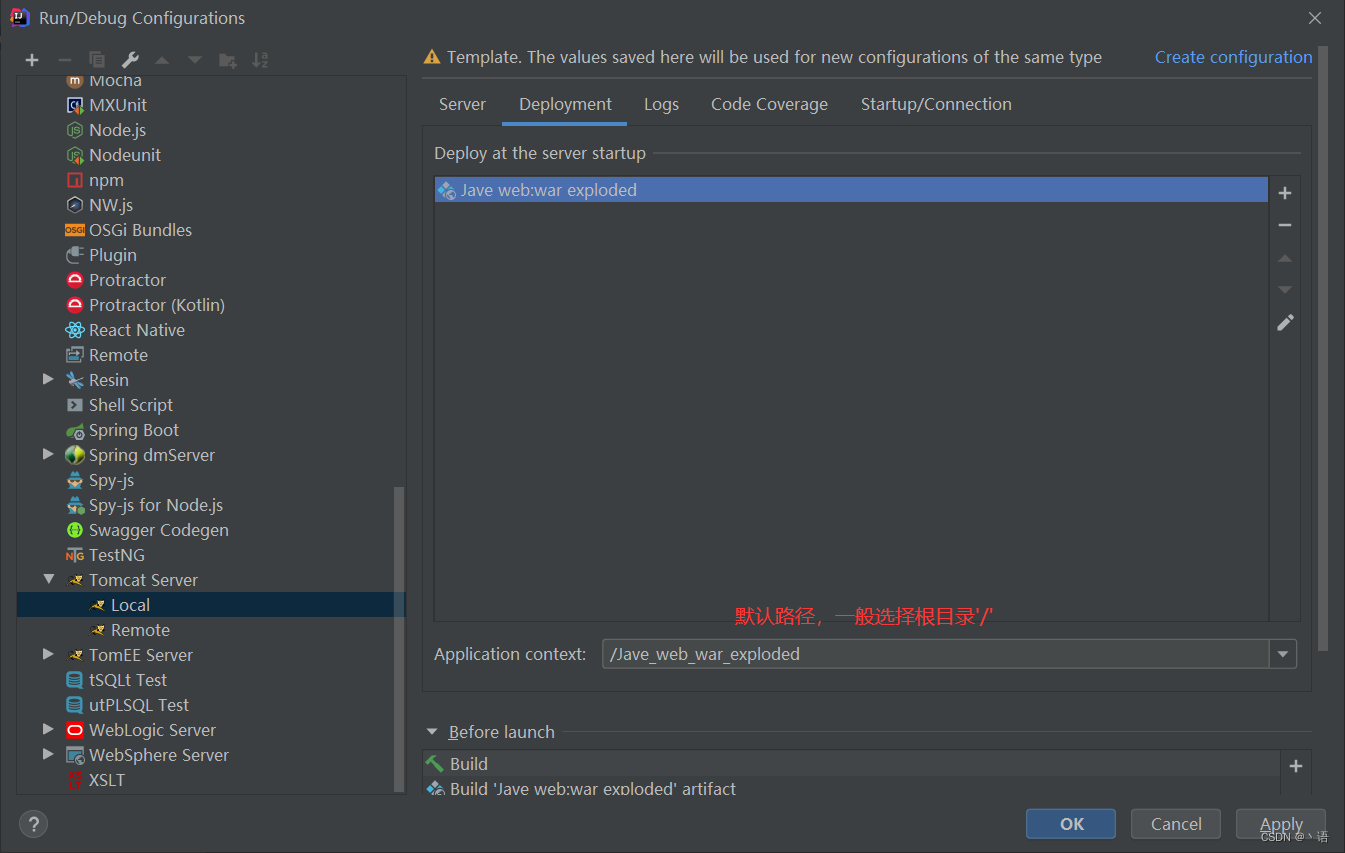Viewport: 1345px width, 853px height.
Task: Open edit templates with wrench icon
Action: (129, 60)
